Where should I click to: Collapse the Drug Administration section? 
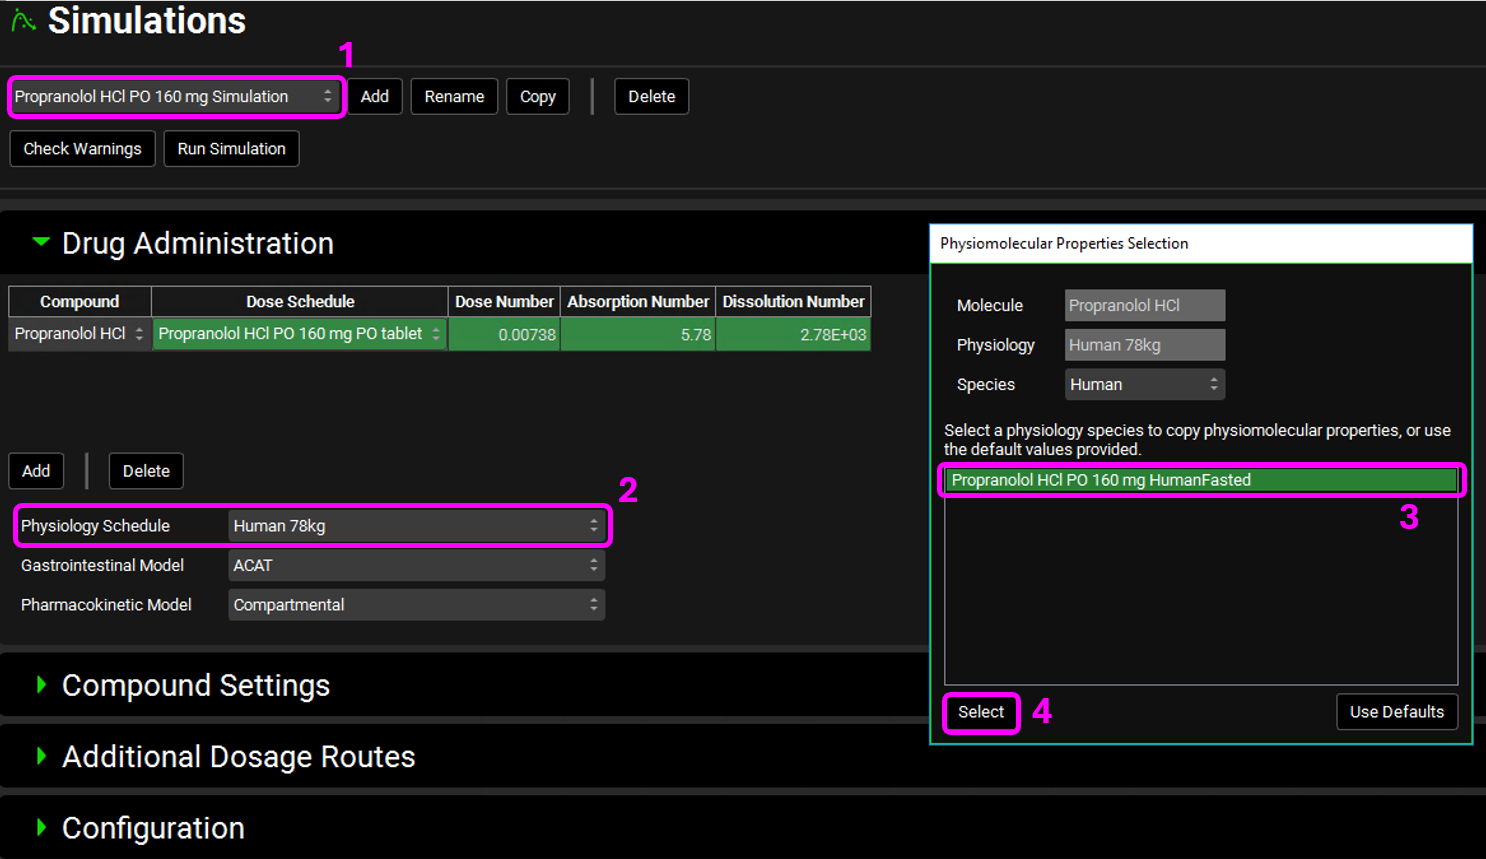[41, 242]
